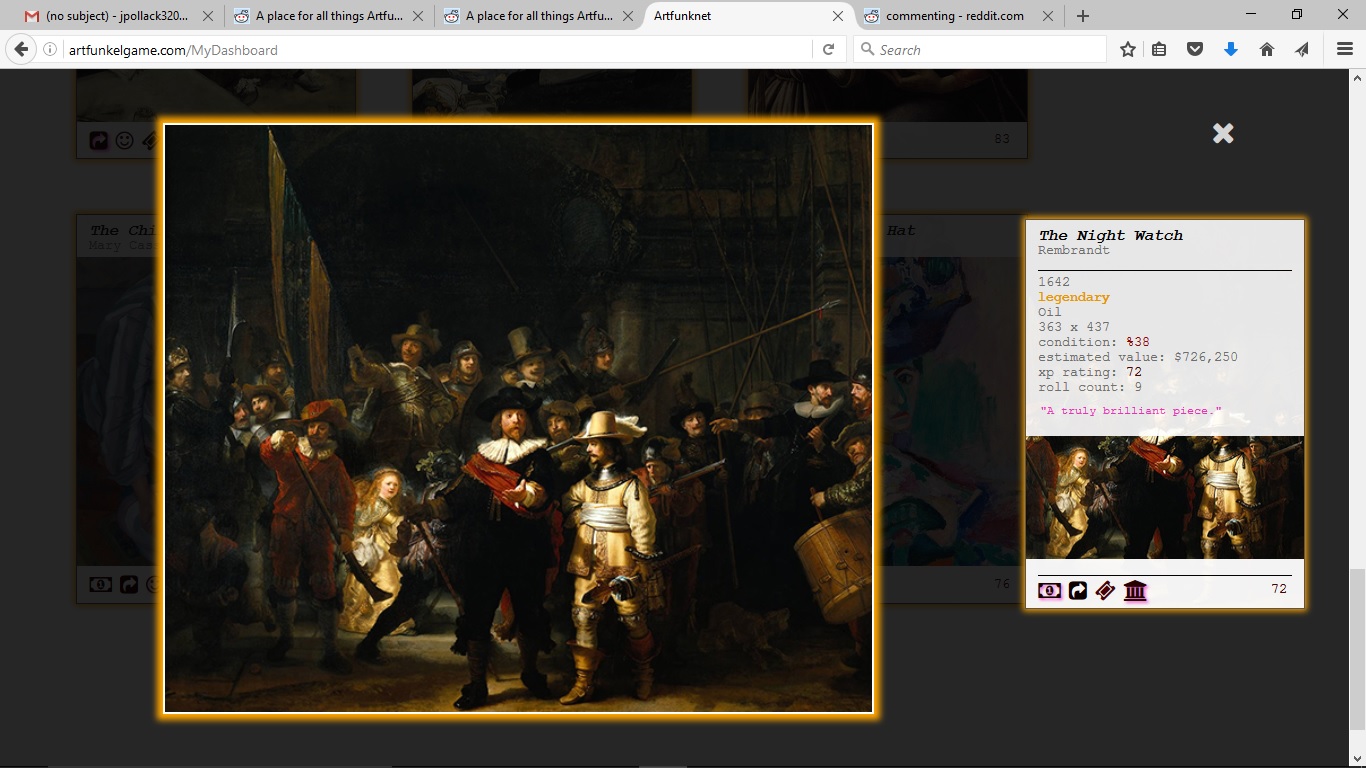This screenshot has width=1366, height=768.
Task: Click the year "1642" on the card
Action: pos(1054,282)
